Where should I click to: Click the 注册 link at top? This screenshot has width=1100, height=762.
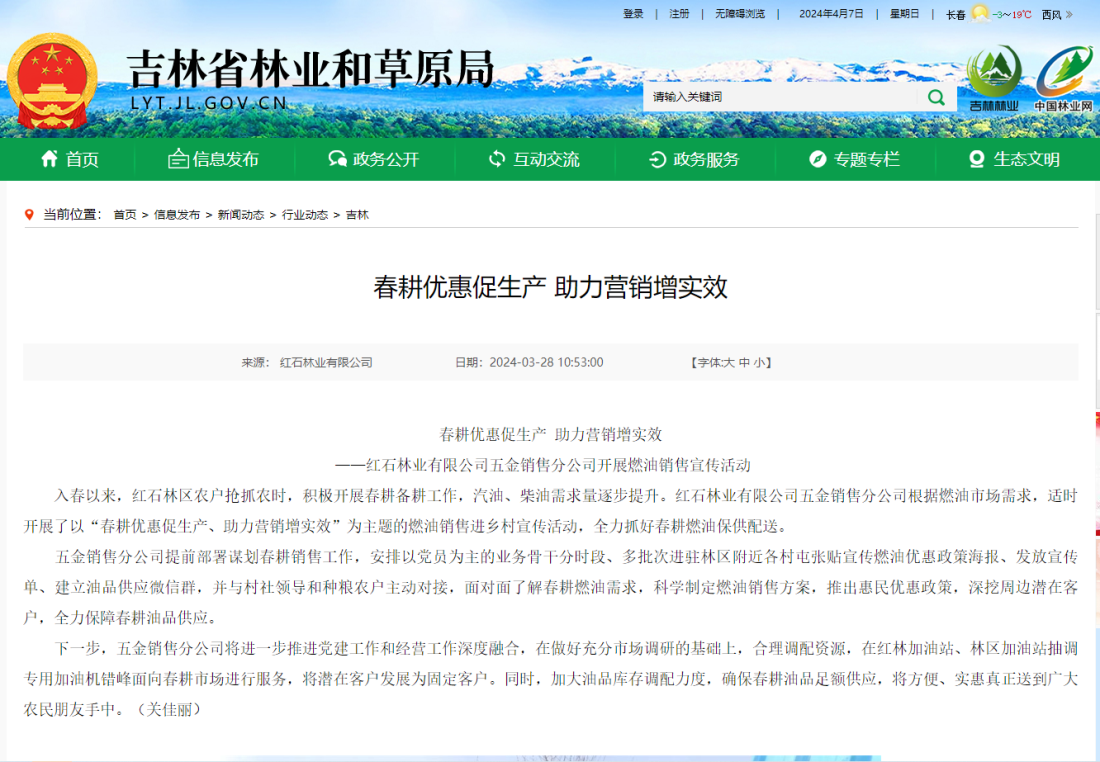(679, 14)
